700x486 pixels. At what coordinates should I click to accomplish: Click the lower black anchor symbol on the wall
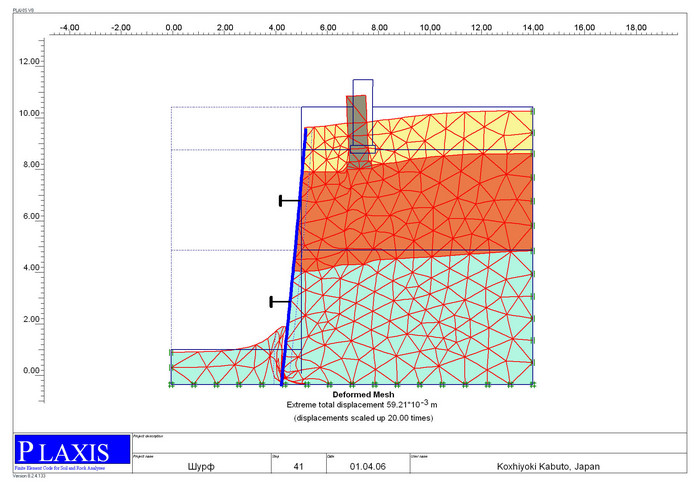pos(280,302)
